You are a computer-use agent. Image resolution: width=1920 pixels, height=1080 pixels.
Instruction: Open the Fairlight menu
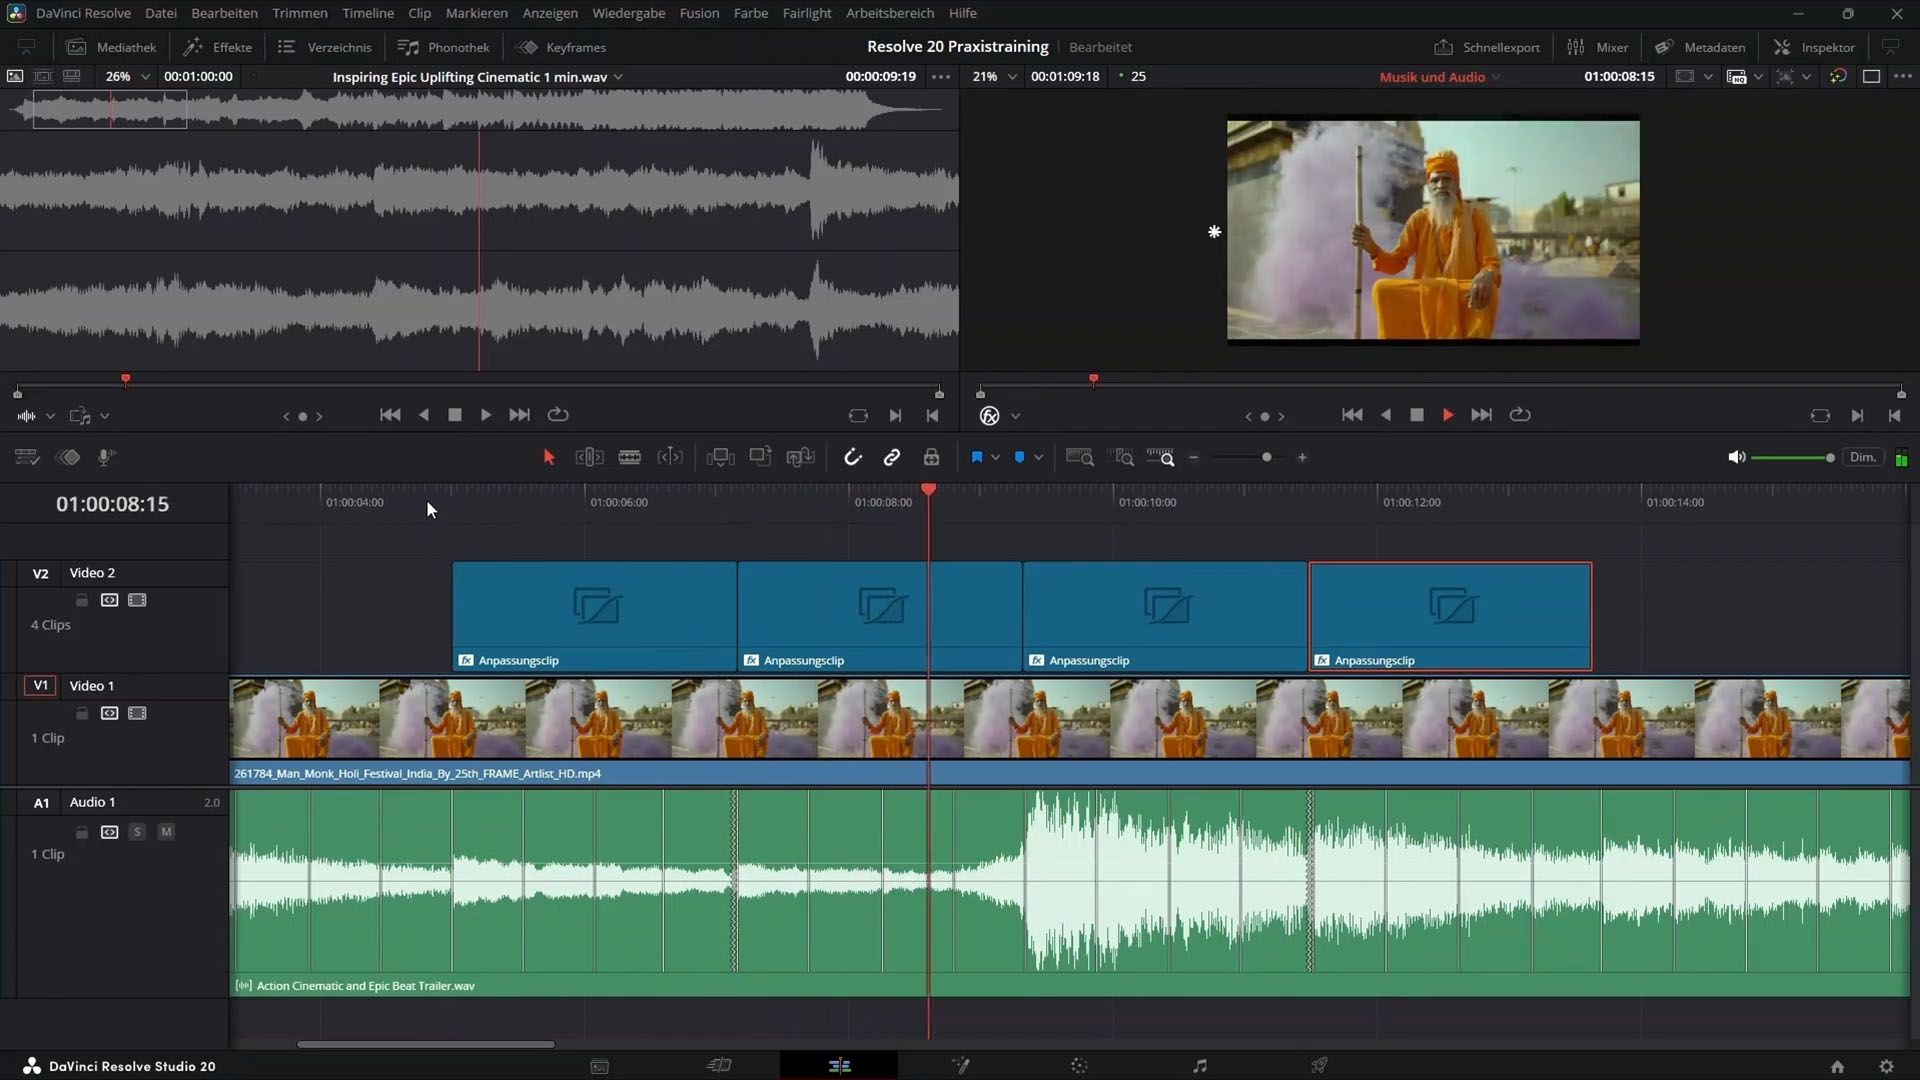[x=806, y=13]
